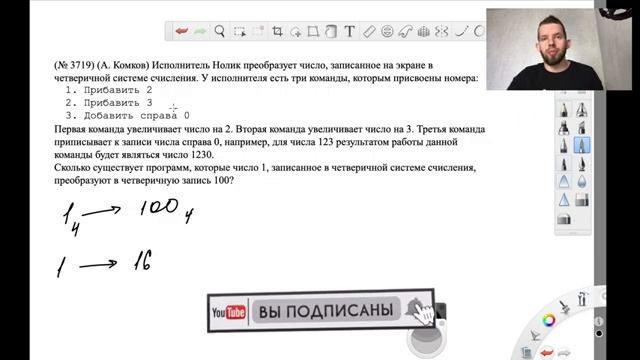Choose the Chisel-tip pen brush
Screen dimensions: 640x360
(582, 128)
